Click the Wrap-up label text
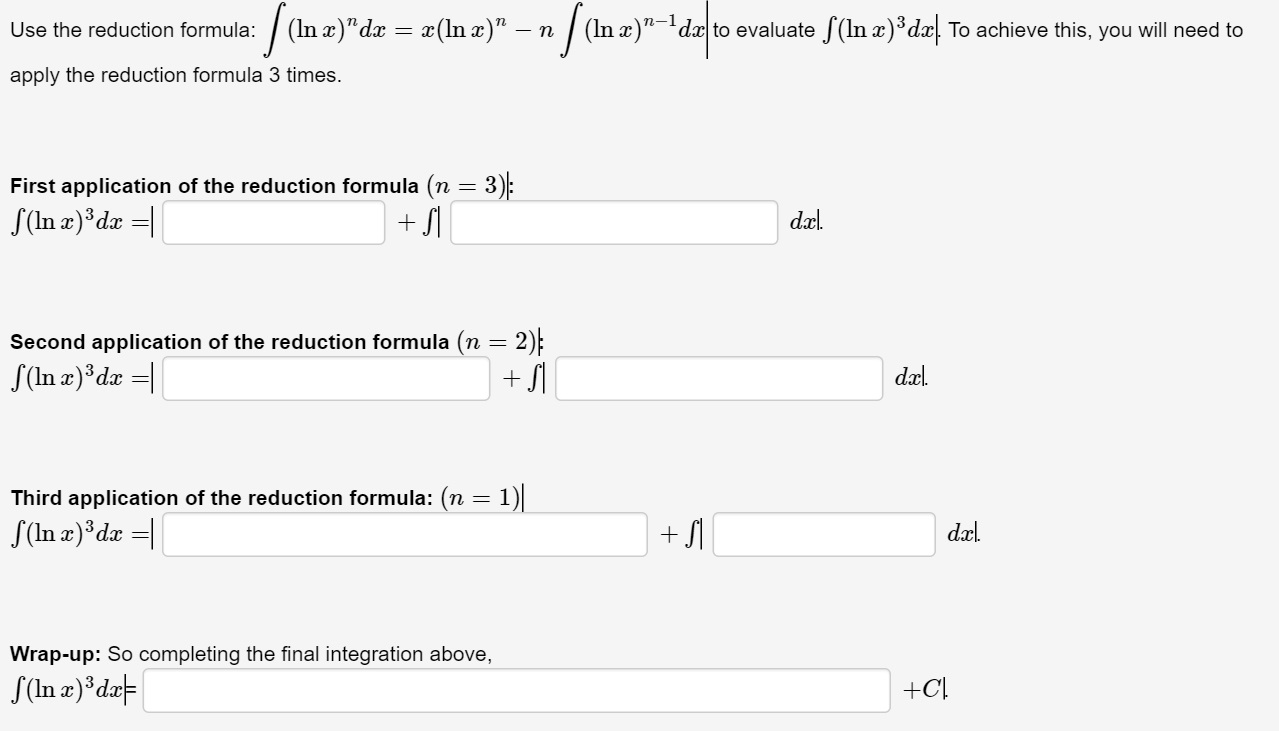 [50, 653]
